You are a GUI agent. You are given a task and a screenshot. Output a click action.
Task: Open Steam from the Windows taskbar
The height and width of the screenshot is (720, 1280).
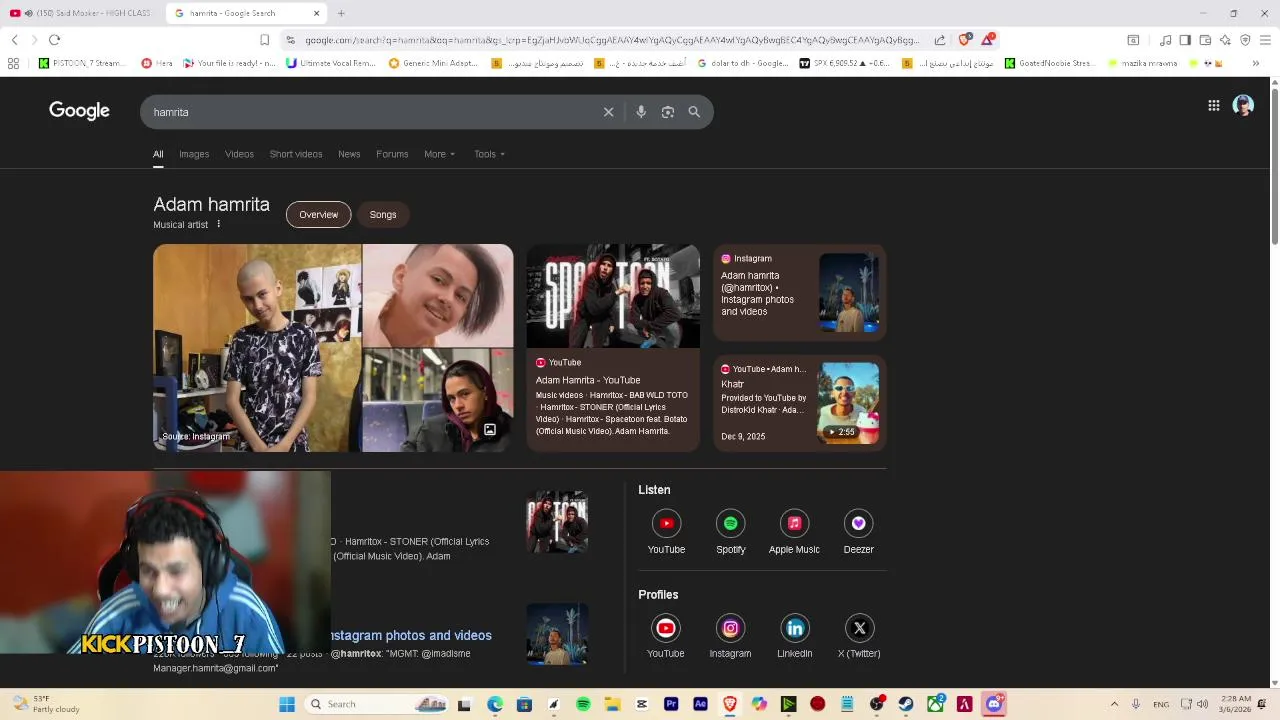(x=906, y=704)
